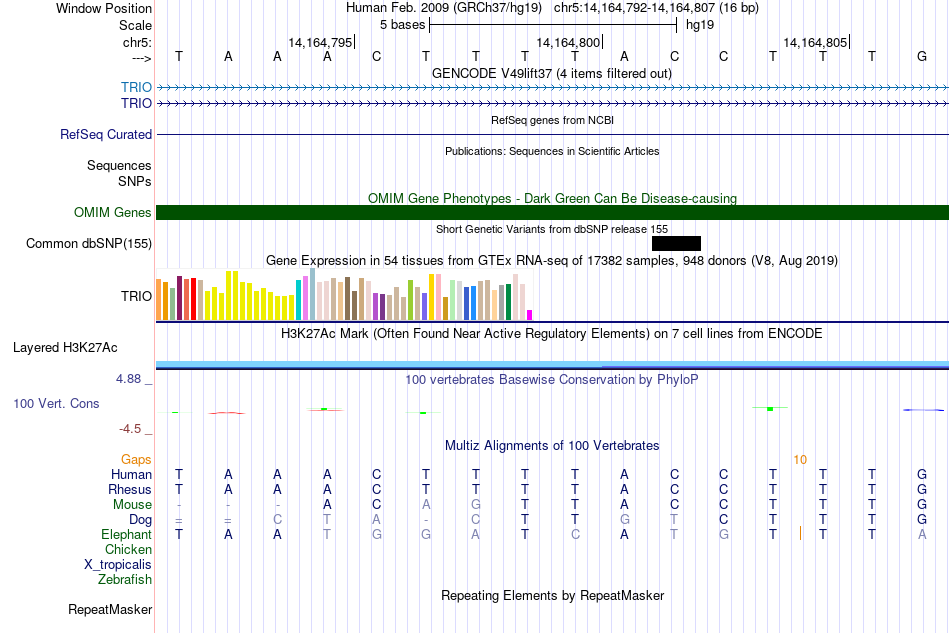Select the Rhesus species label
950x633 pixels.
click(130, 489)
